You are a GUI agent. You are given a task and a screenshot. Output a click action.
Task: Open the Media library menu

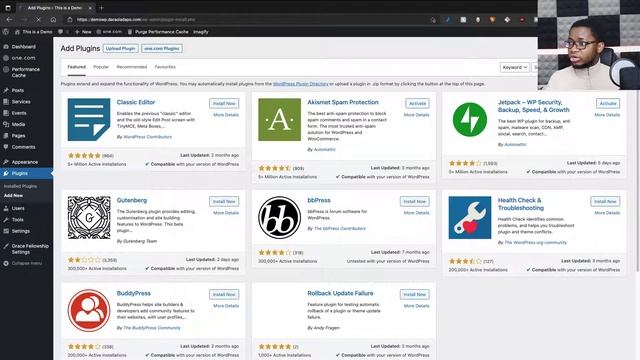click(18, 124)
